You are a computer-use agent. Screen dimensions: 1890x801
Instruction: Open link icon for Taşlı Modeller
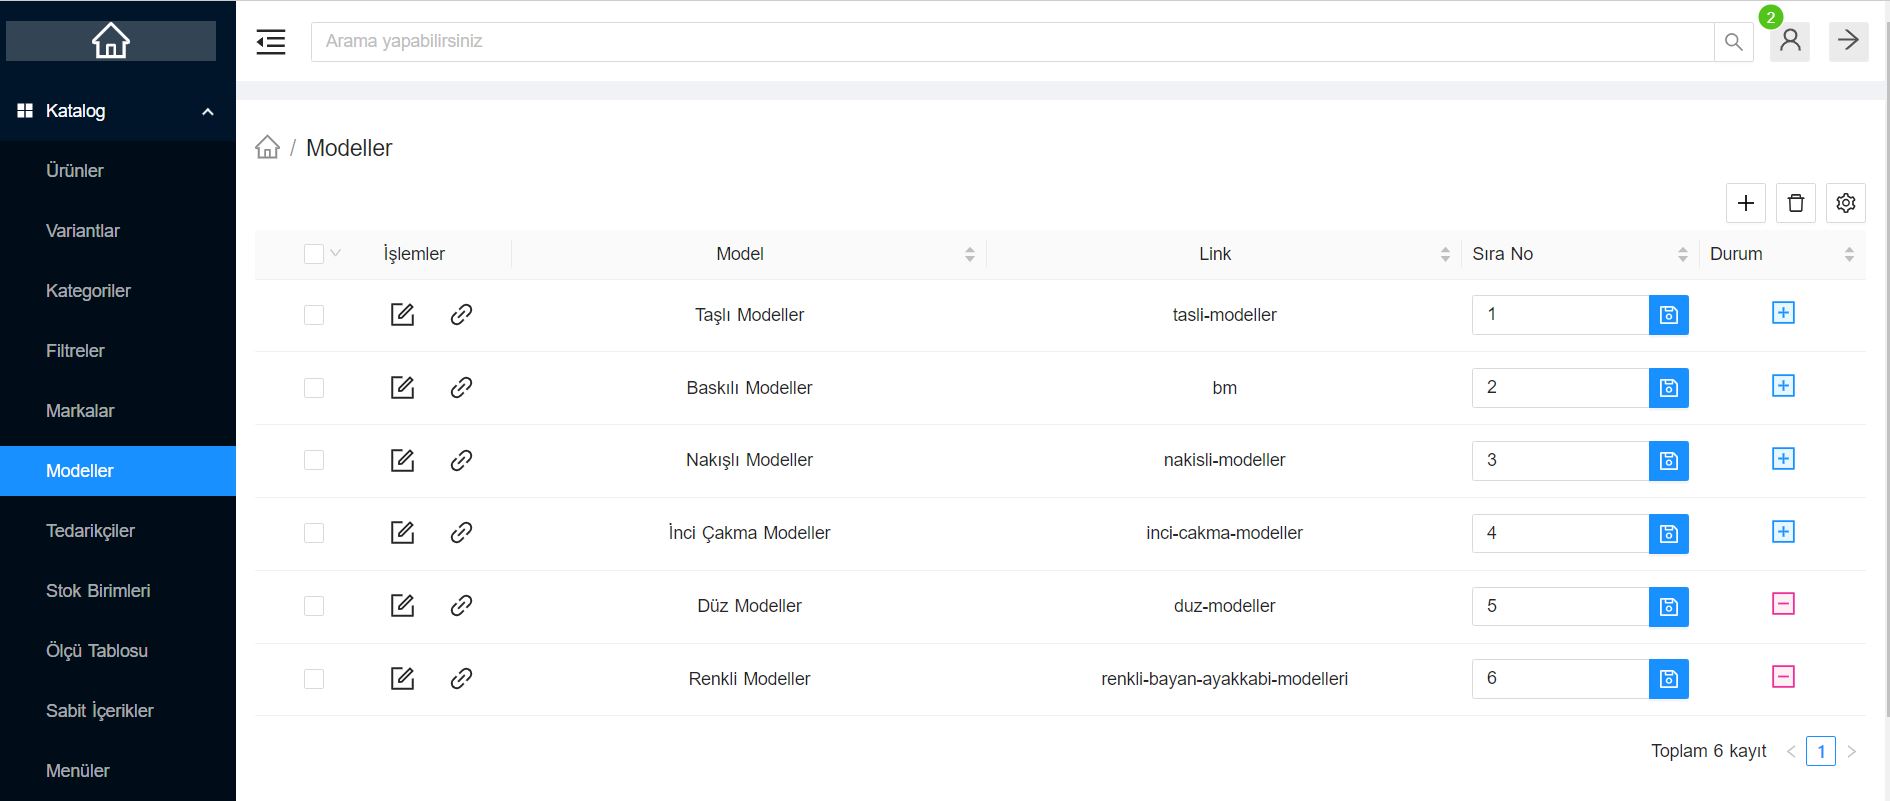point(461,315)
